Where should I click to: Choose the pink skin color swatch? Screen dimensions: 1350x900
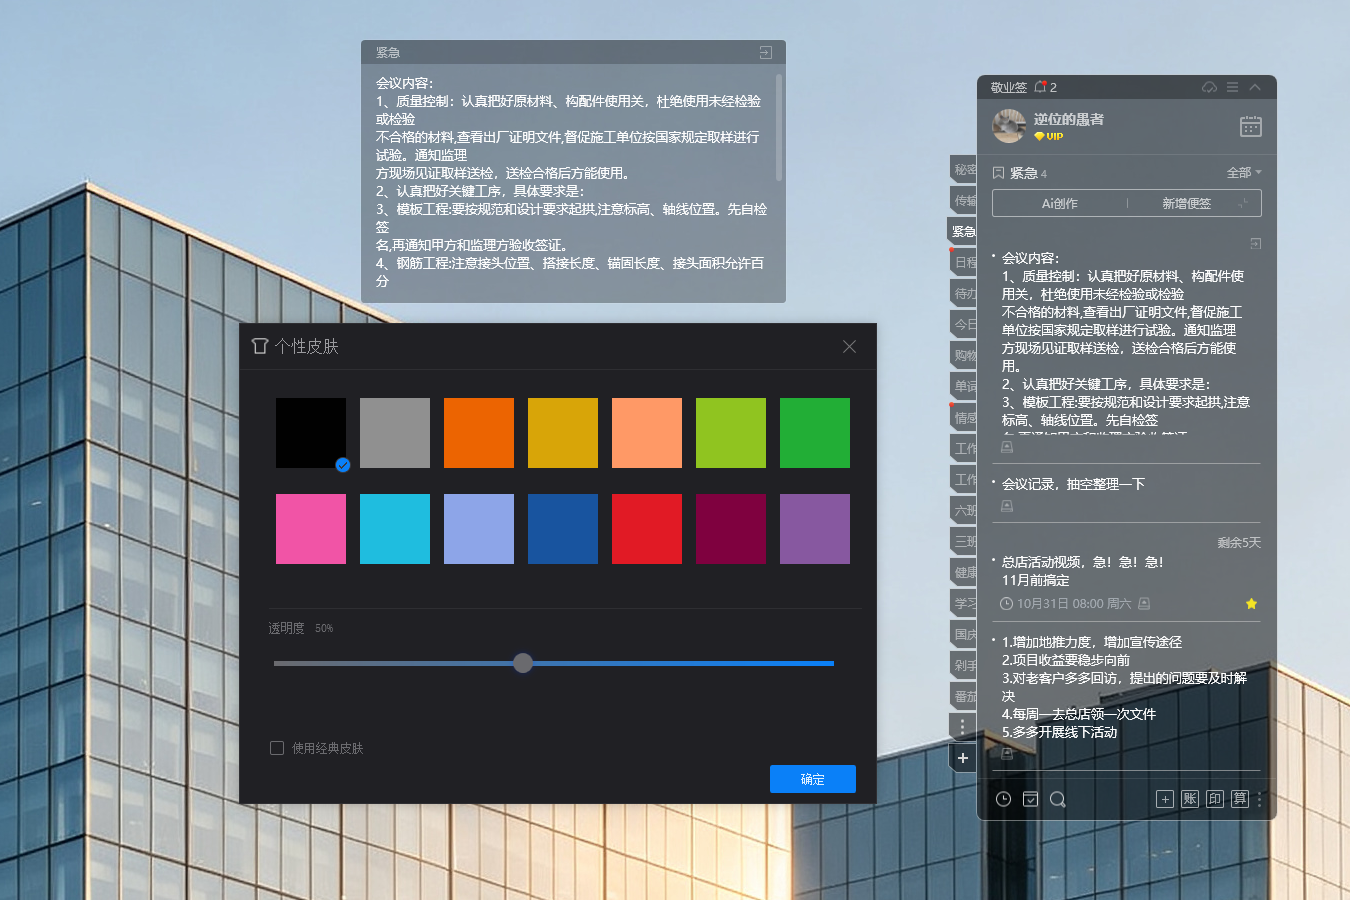pos(311,529)
